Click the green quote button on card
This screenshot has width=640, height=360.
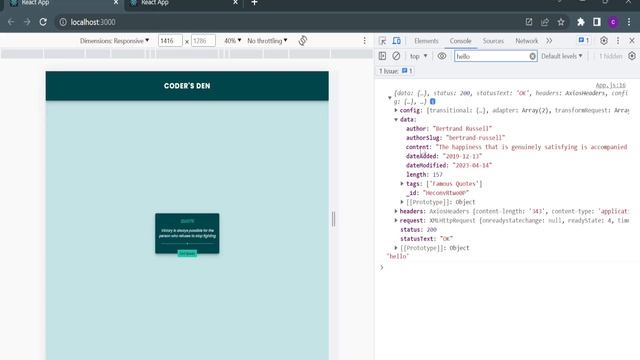point(187,253)
